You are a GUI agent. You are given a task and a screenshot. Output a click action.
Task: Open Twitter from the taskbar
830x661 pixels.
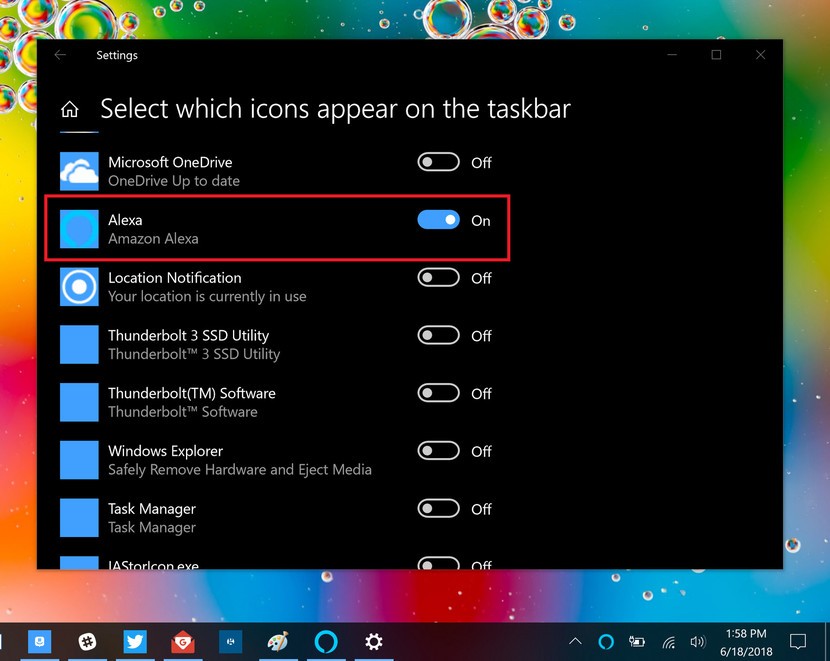(134, 641)
